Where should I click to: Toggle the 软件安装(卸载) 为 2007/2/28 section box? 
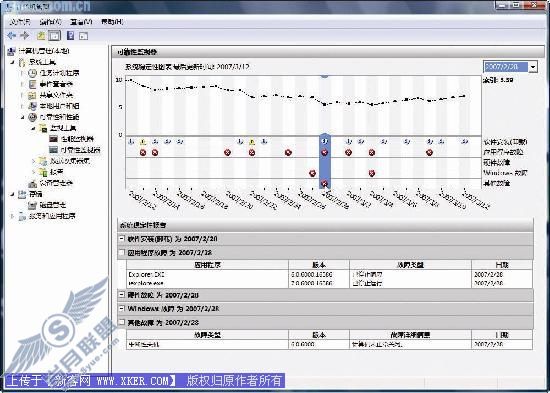(121, 238)
